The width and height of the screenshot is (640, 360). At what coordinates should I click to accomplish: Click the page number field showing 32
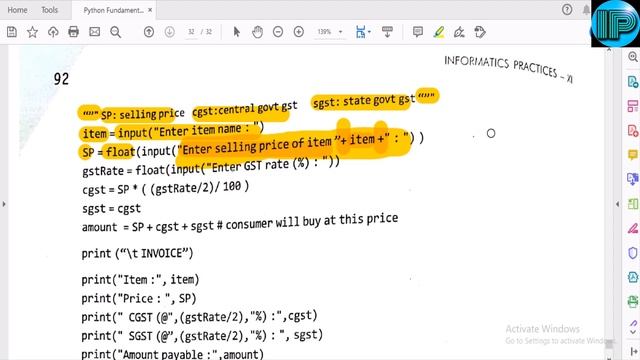click(191, 32)
